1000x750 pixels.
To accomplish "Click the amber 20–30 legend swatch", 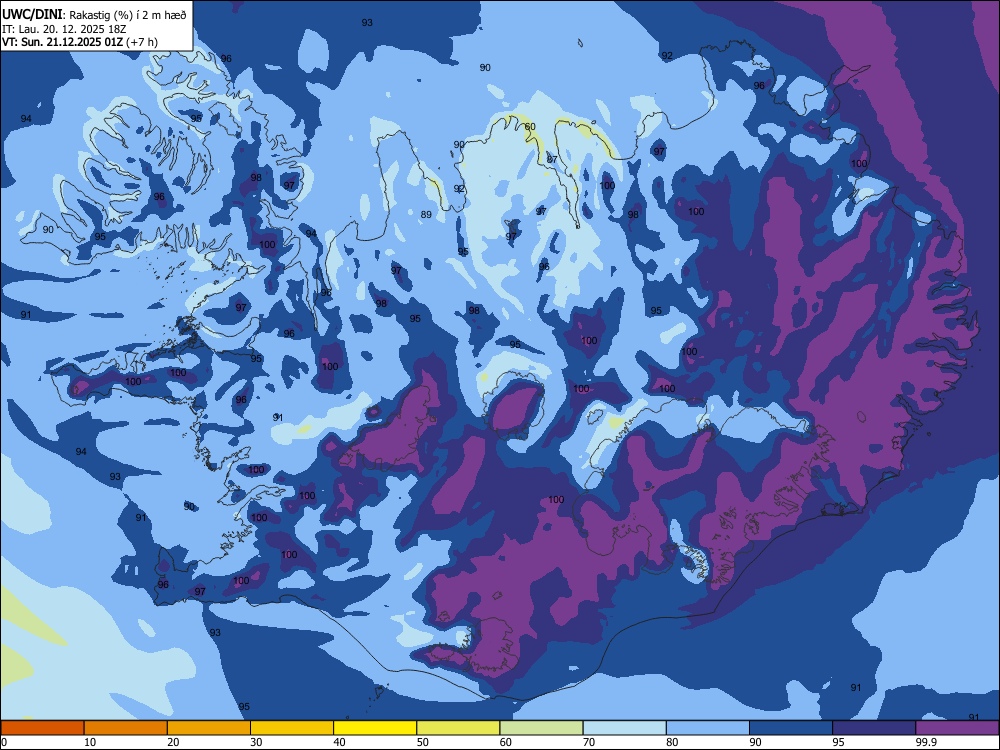I will 209,728.
